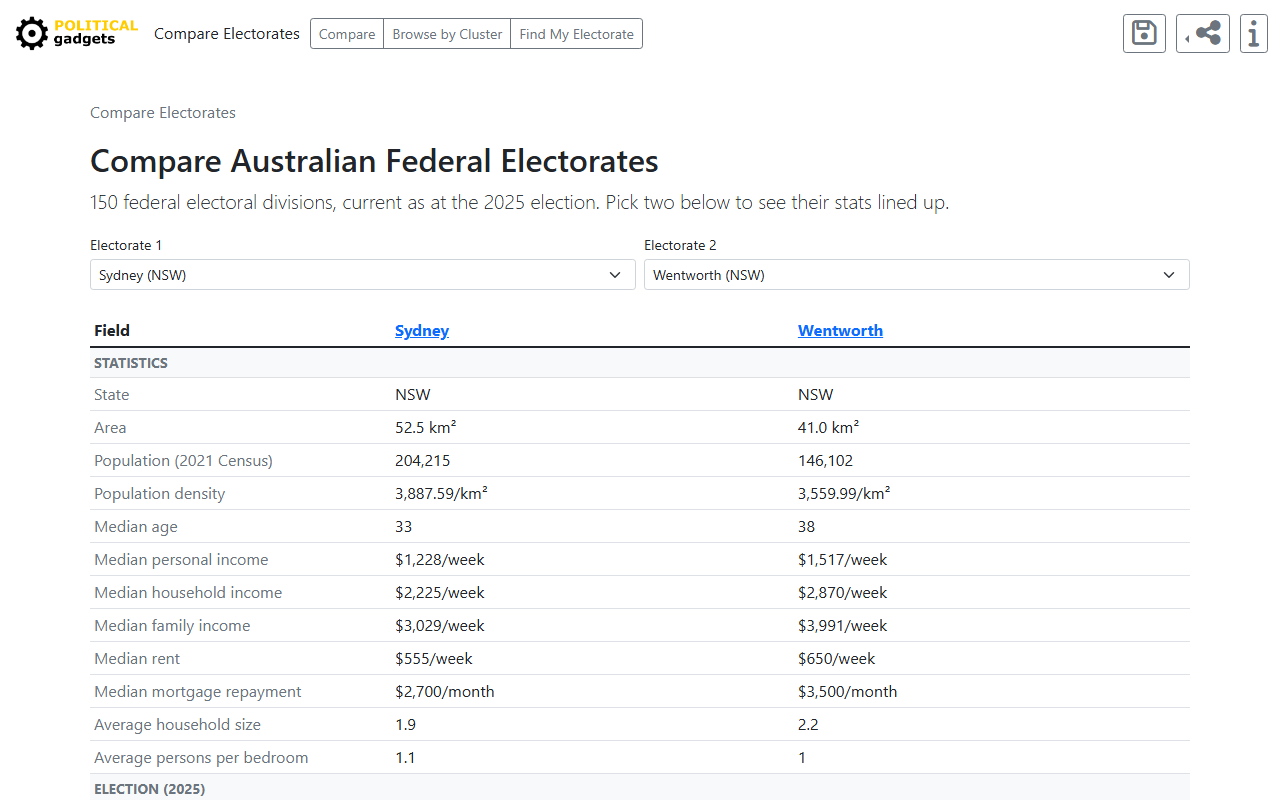Click Wentworth median rent $650/week
The image size is (1280, 800).
point(837,659)
